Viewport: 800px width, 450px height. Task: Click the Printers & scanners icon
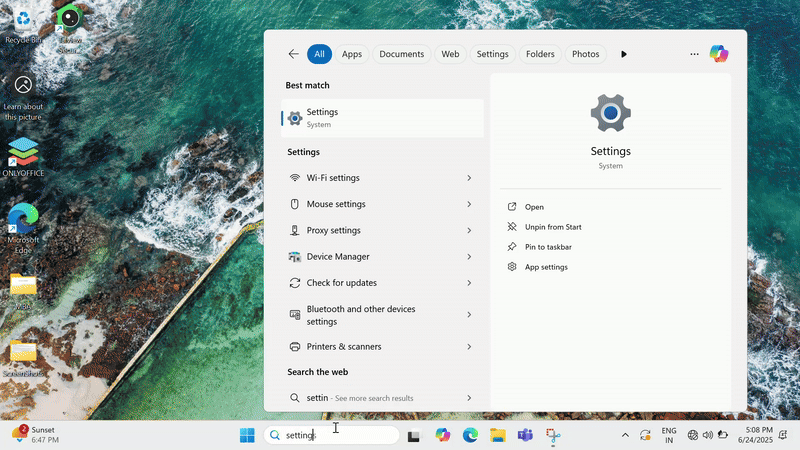(x=294, y=346)
